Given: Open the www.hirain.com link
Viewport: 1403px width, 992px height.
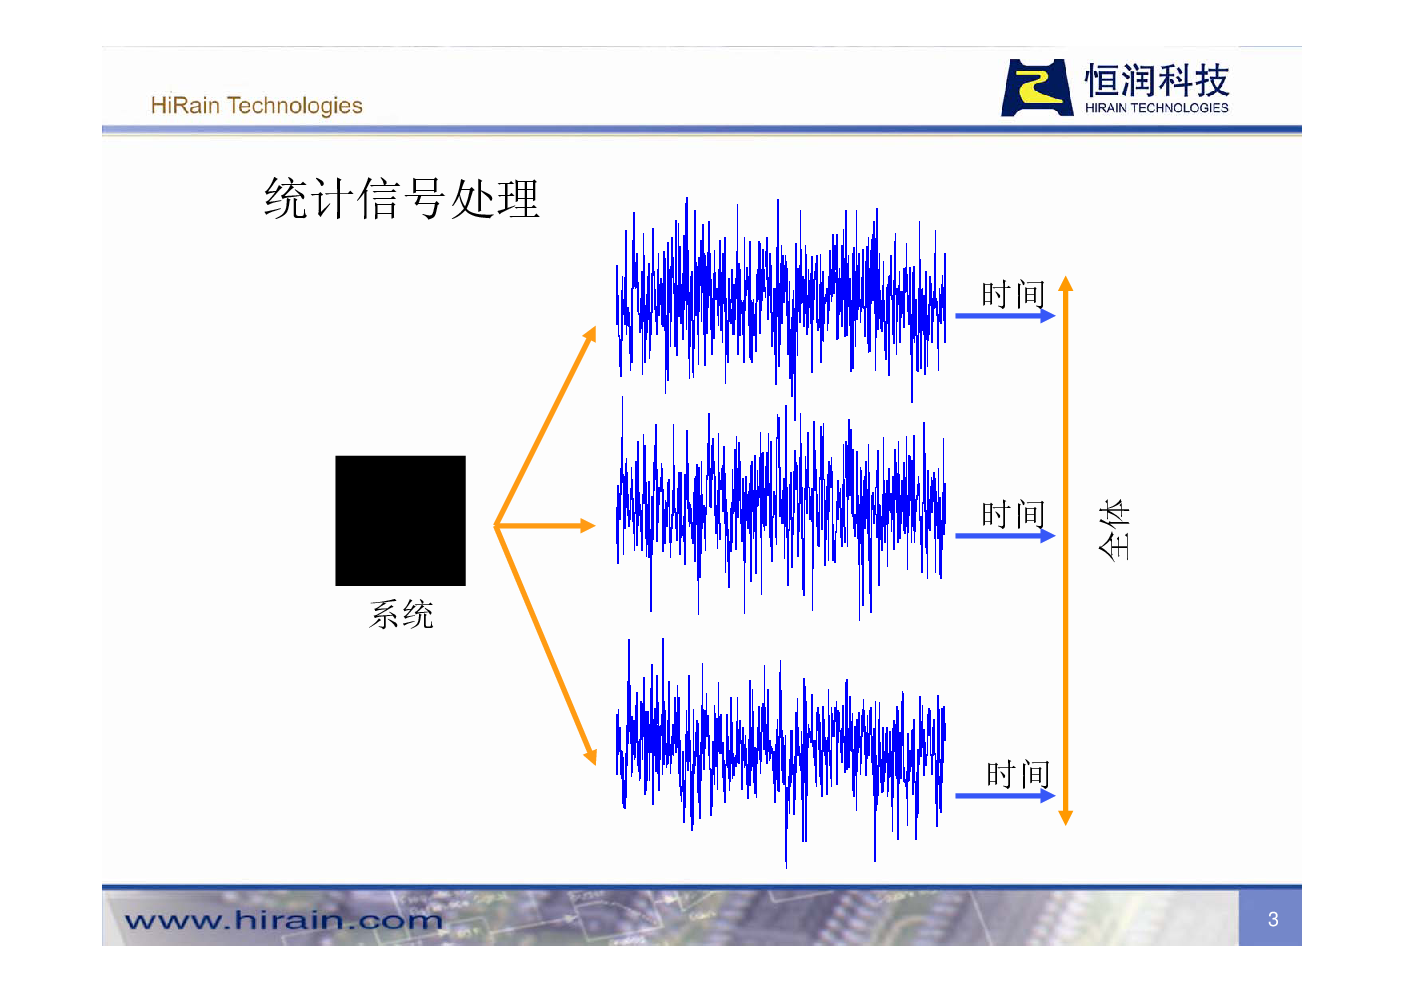Looking at the screenshot, I should coord(283,920).
